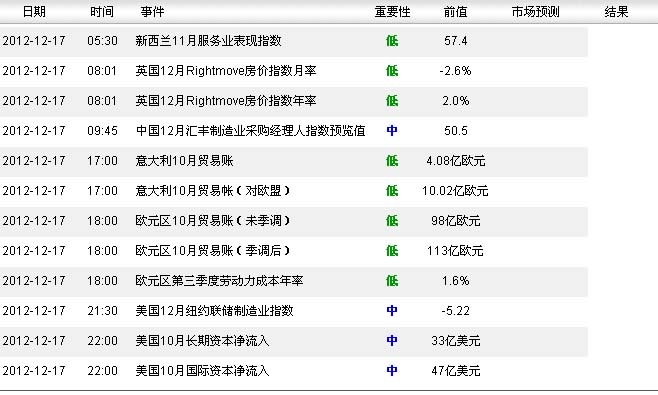The width and height of the screenshot is (658, 395).
Task: Select event 意大利10月贸易账
Action: [x=184, y=161]
